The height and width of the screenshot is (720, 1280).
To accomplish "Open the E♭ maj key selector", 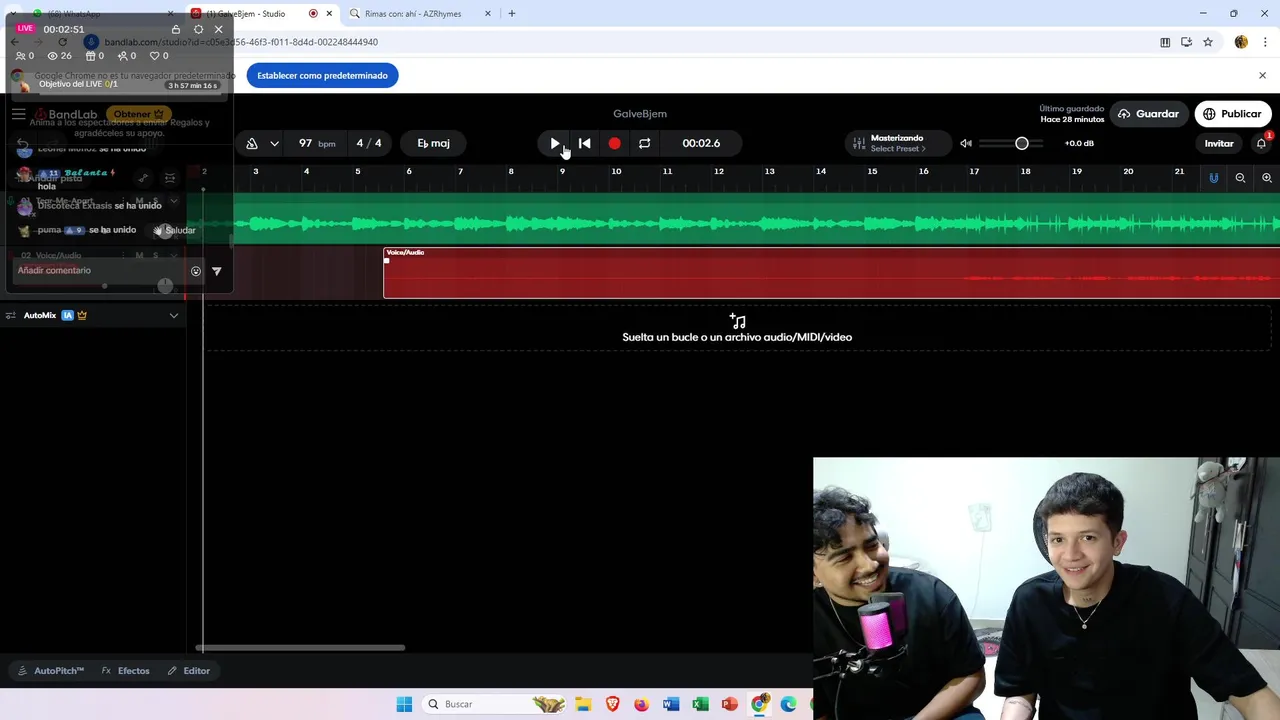I will (433, 143).
